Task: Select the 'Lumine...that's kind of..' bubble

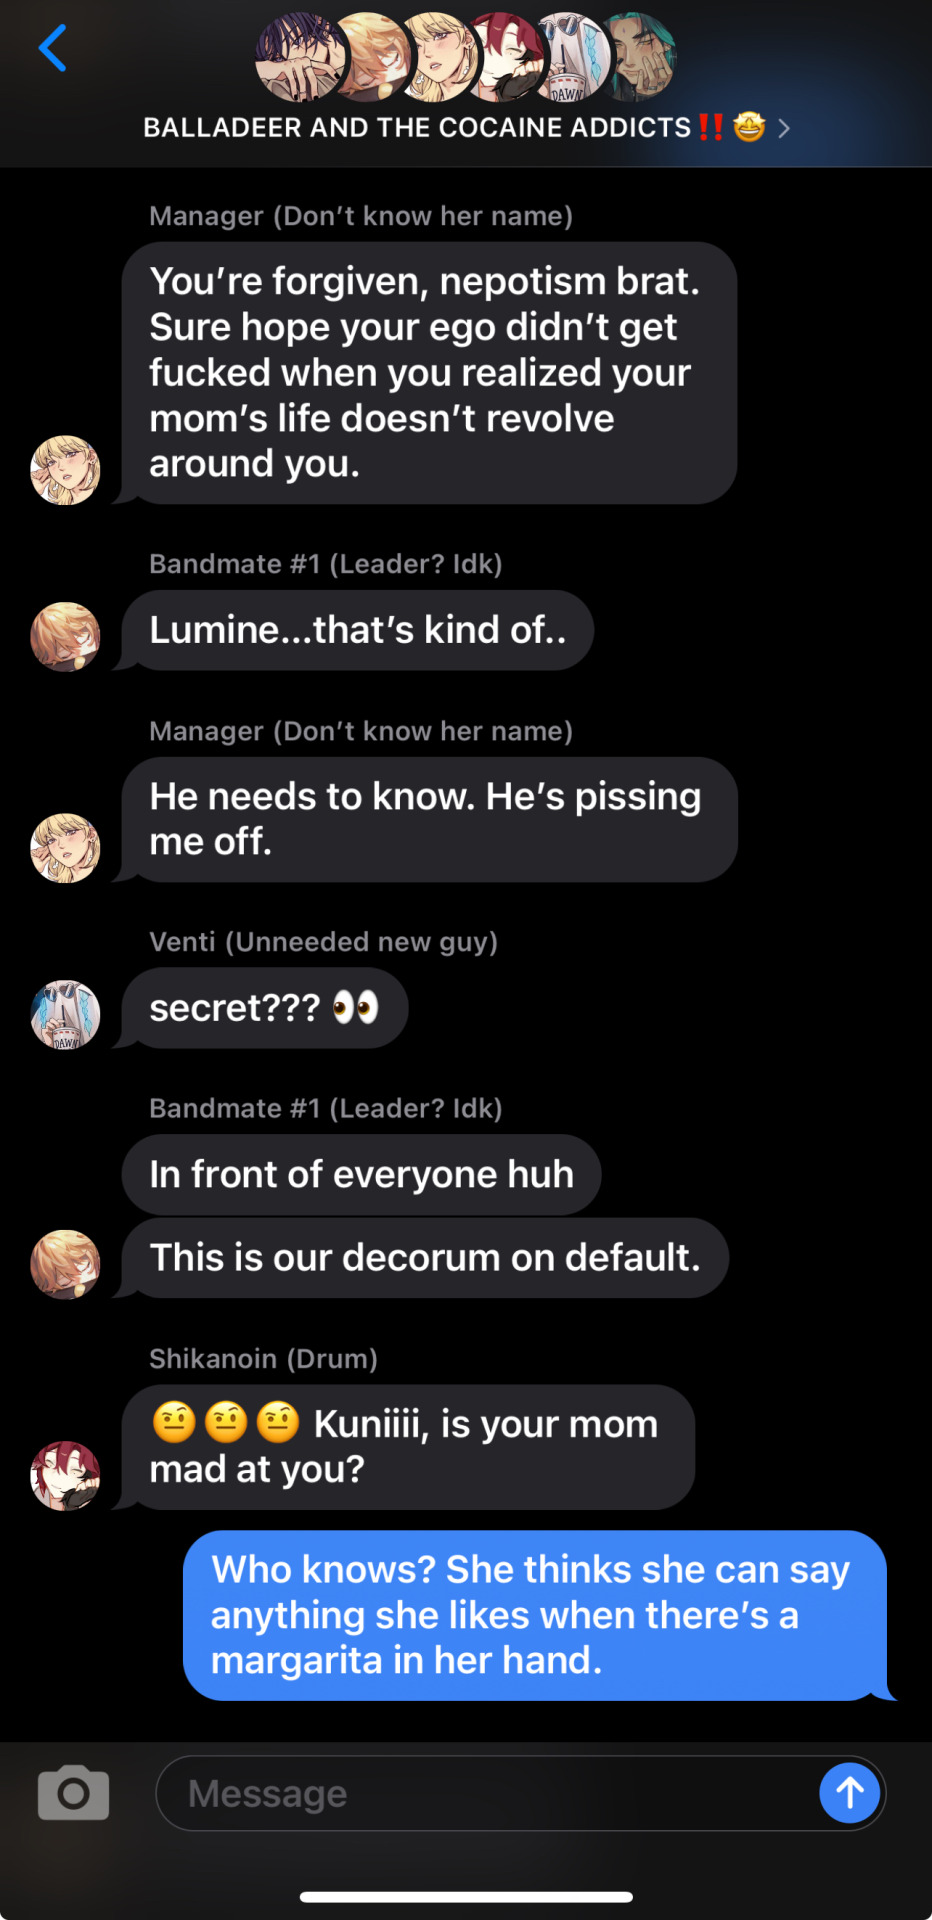Action: [x=357, y=630]
